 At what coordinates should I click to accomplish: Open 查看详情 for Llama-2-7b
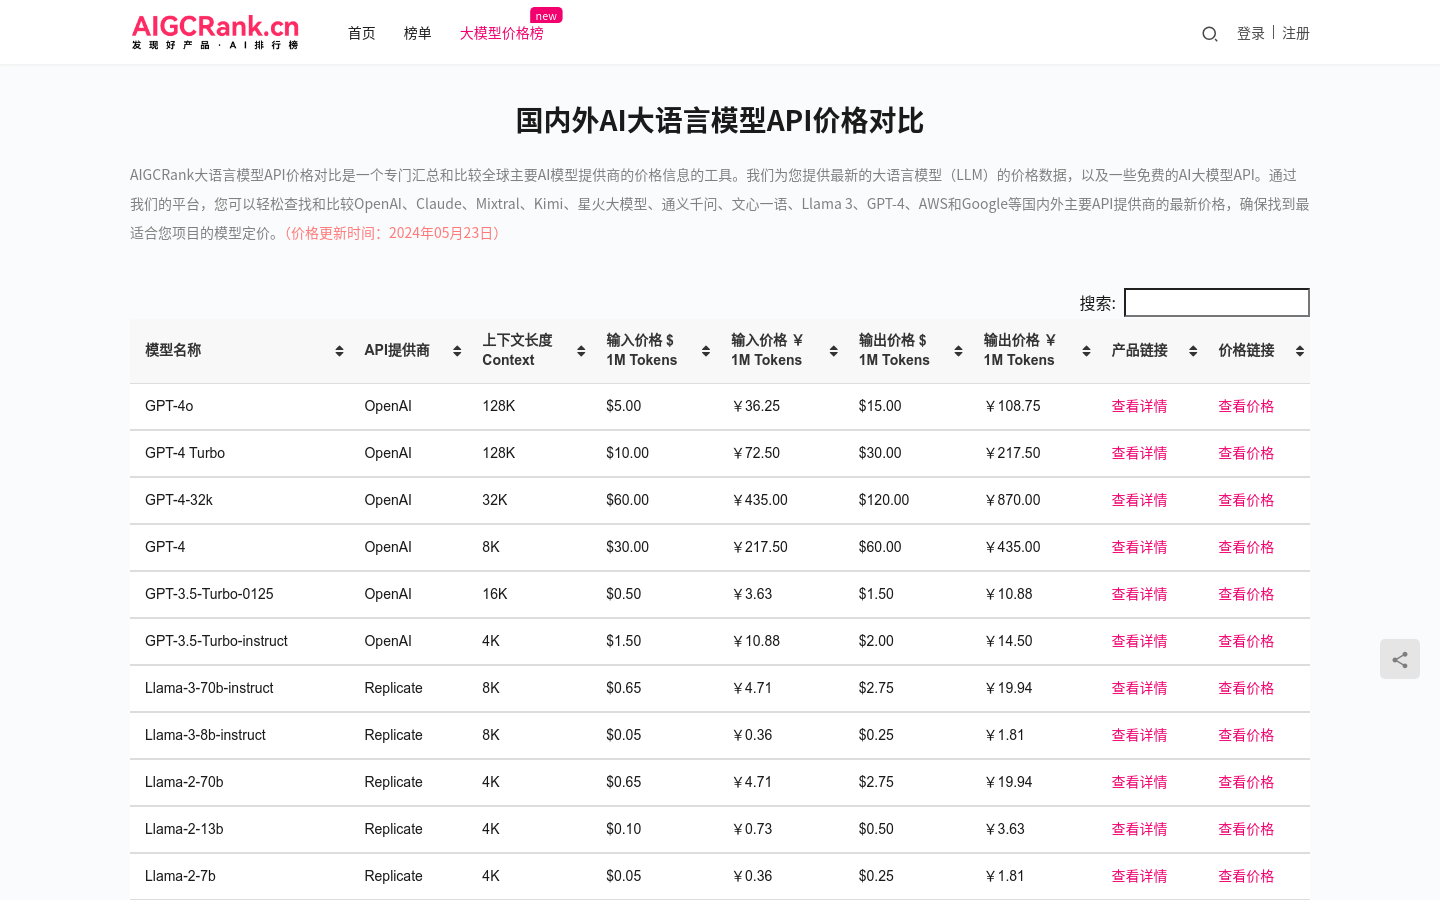[x=1139, y=876]
